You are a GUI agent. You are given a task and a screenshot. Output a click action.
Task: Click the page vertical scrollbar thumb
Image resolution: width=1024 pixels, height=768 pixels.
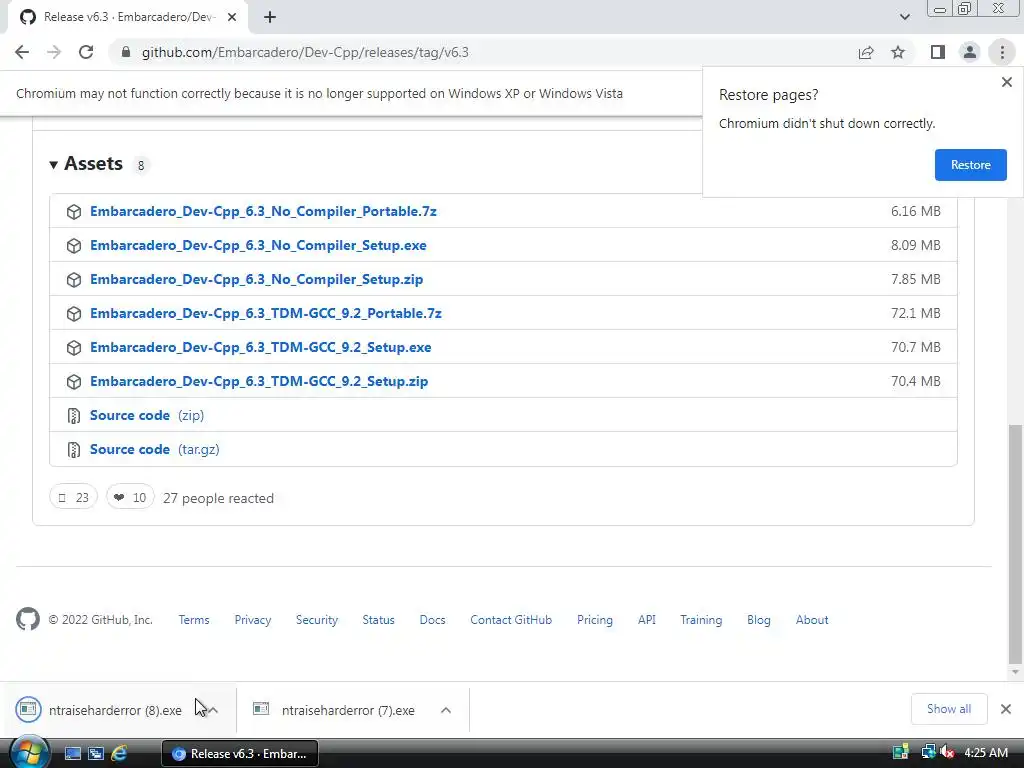[1015, 543]
